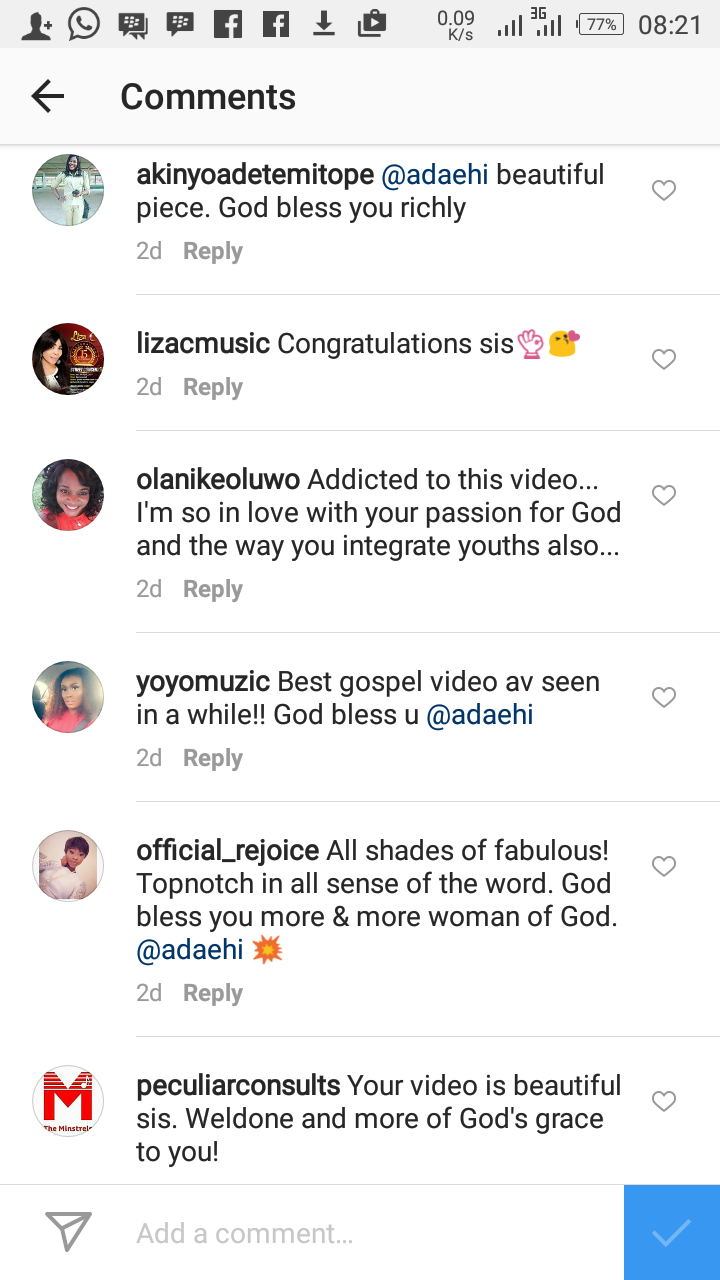The image size is (720, 1280).
Task: Heart yoyomuzic's comment
Action: (664, 697)
